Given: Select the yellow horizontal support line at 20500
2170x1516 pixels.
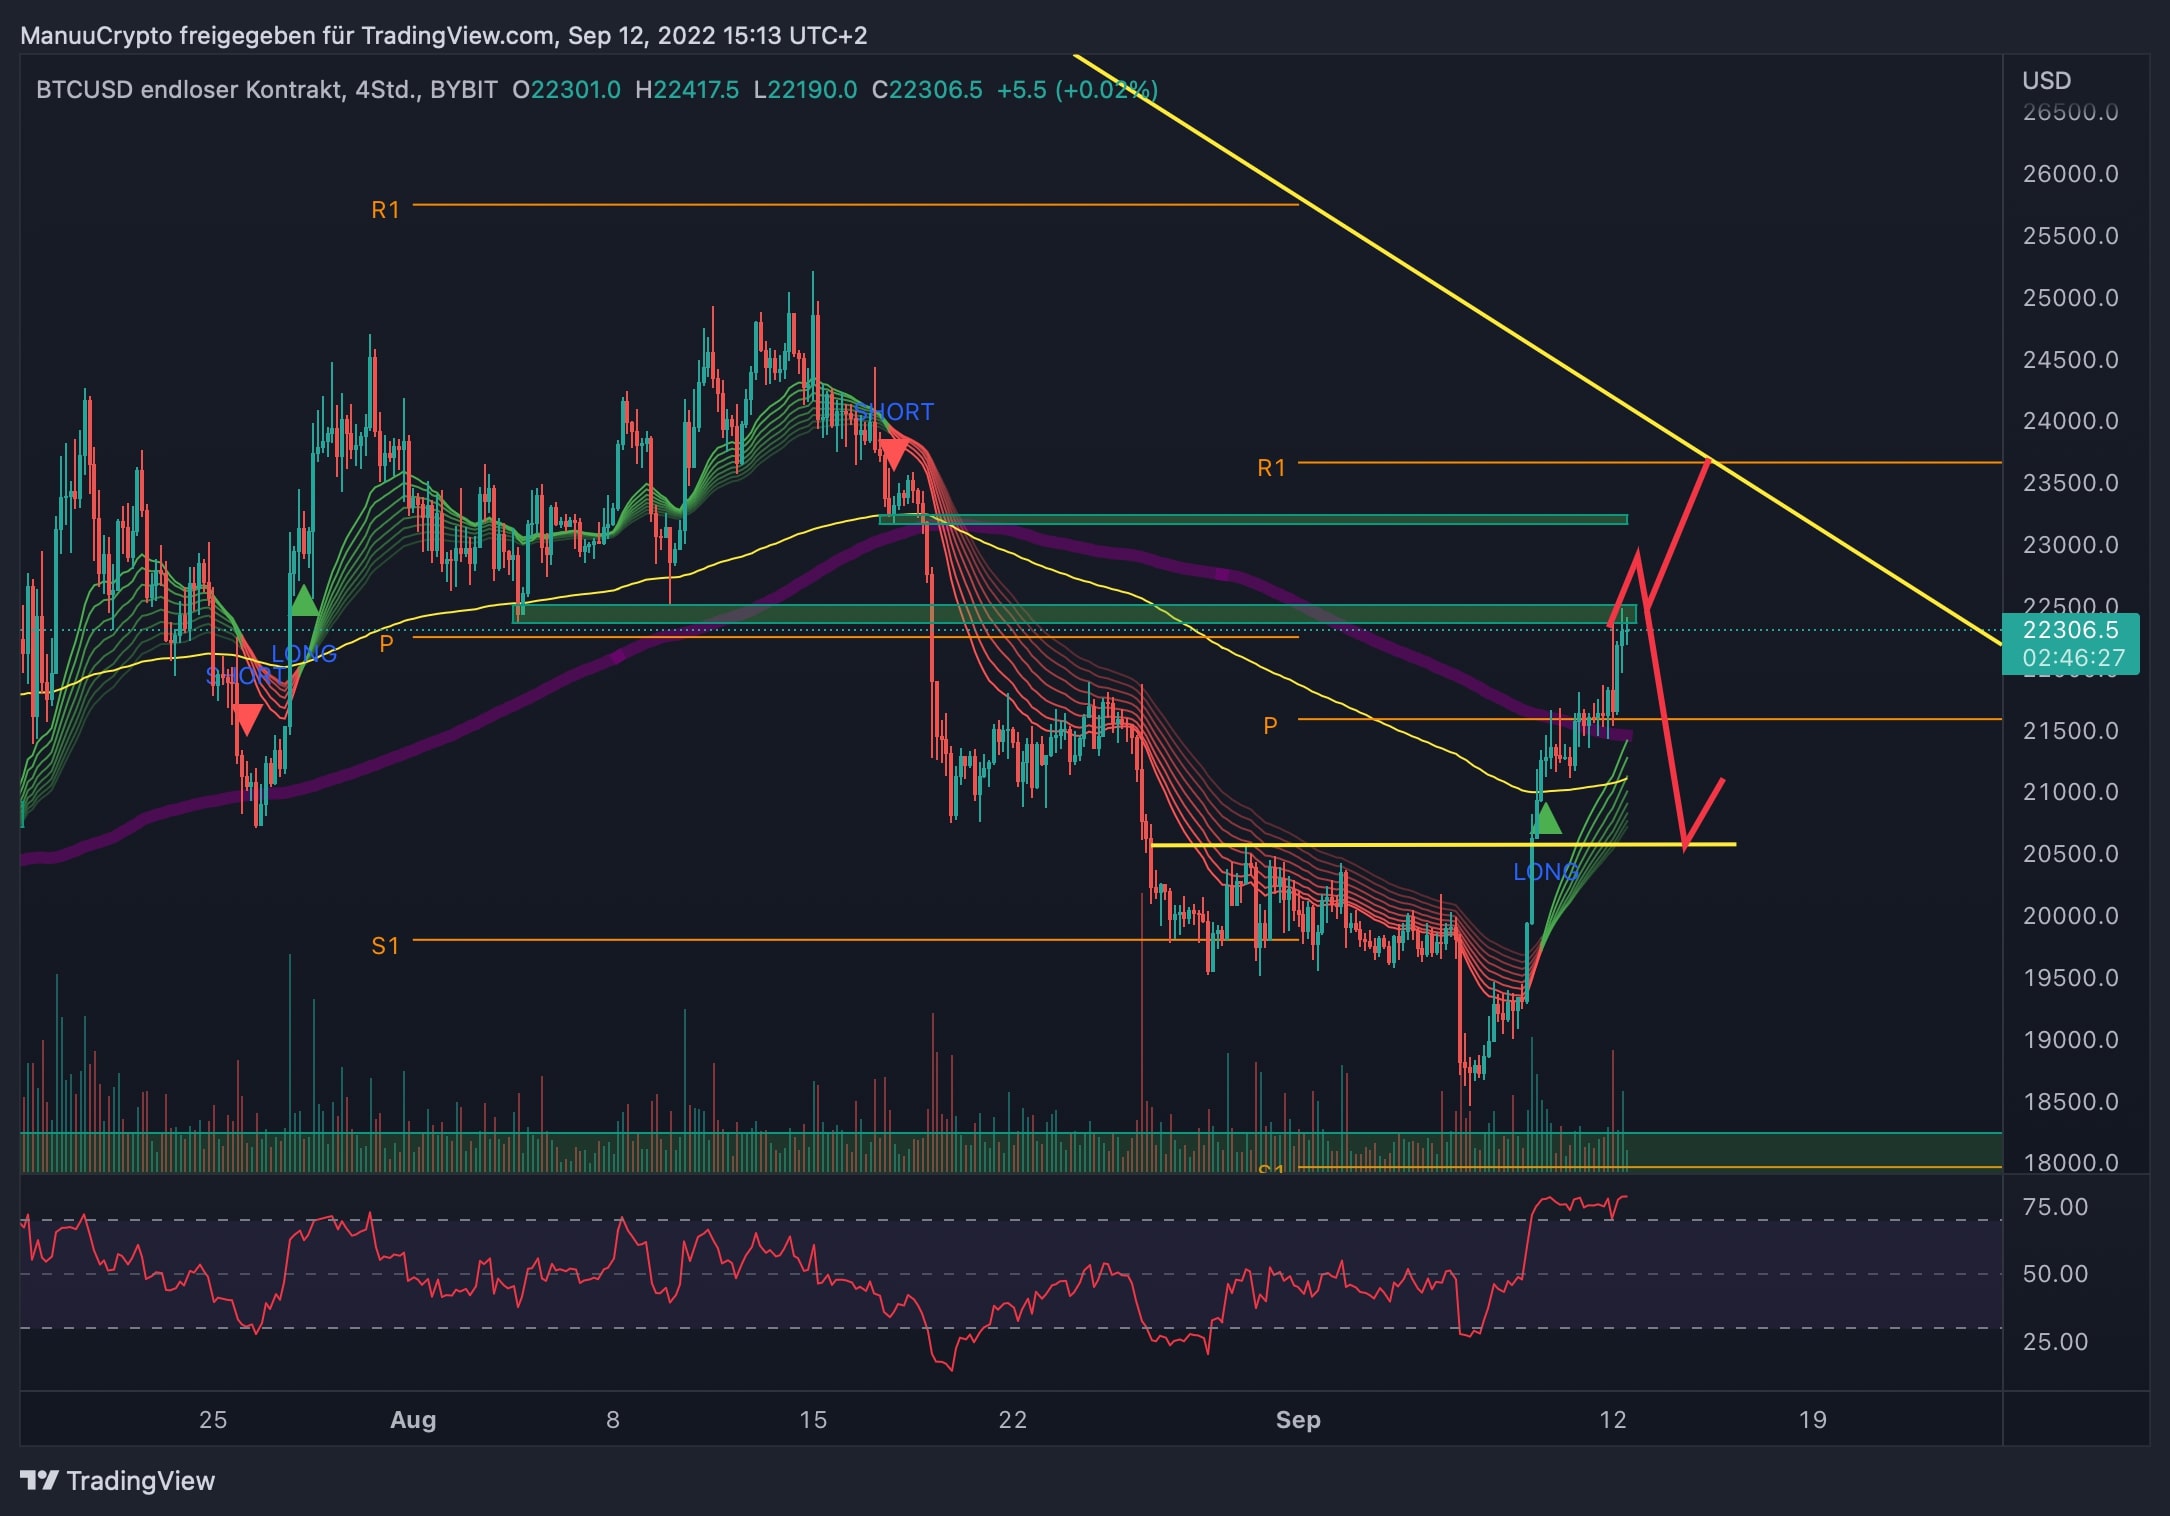Looking at the screenshot, I should point(1443,845).
